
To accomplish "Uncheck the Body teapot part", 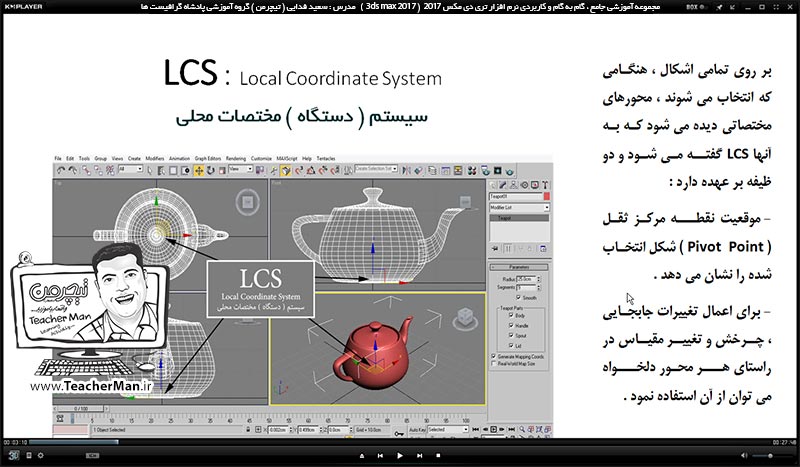I will point(511,315).
